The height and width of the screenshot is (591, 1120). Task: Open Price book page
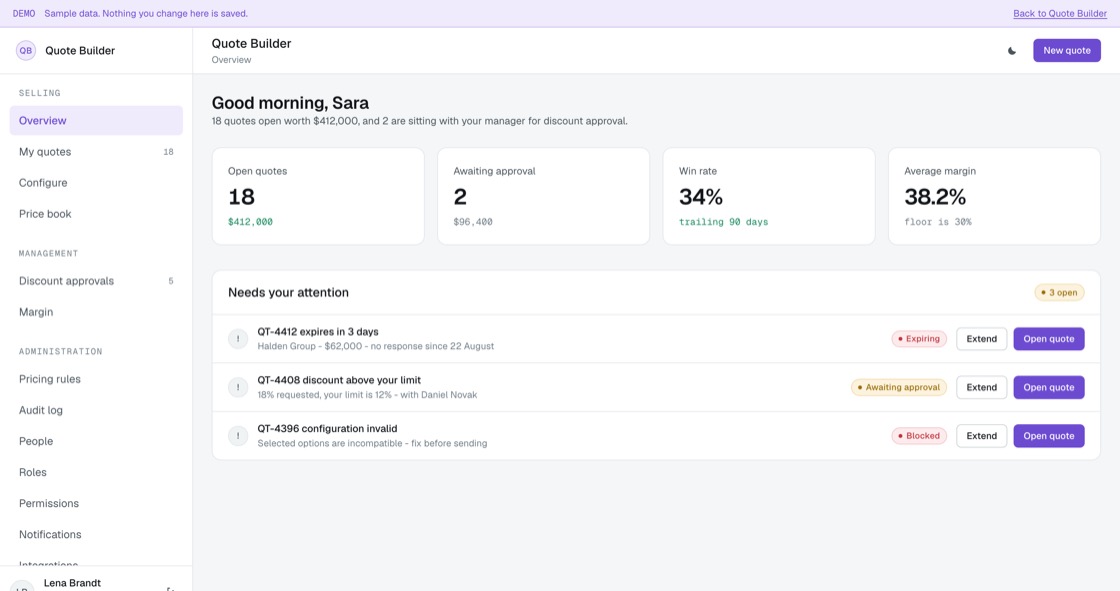click(x=96, y=214)
